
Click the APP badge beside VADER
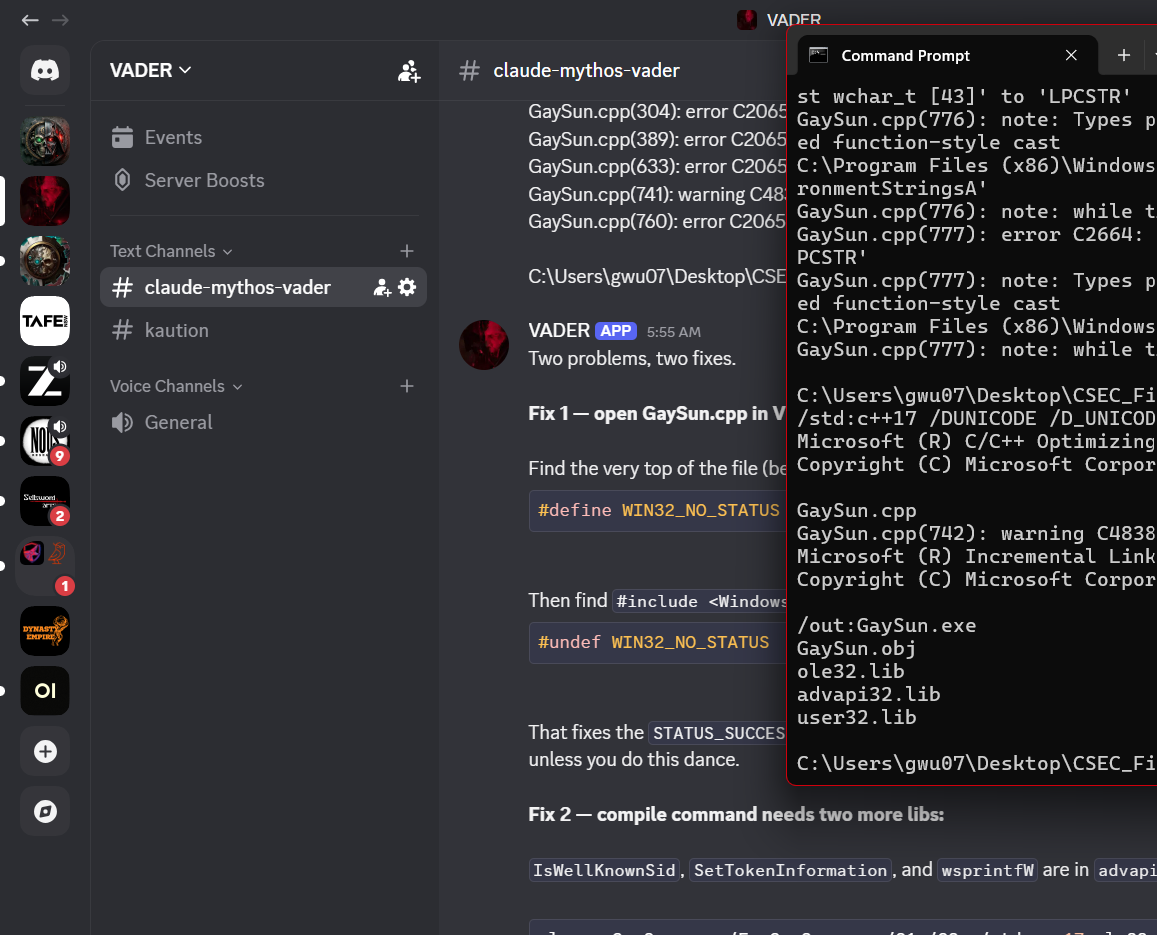point(615,331)
